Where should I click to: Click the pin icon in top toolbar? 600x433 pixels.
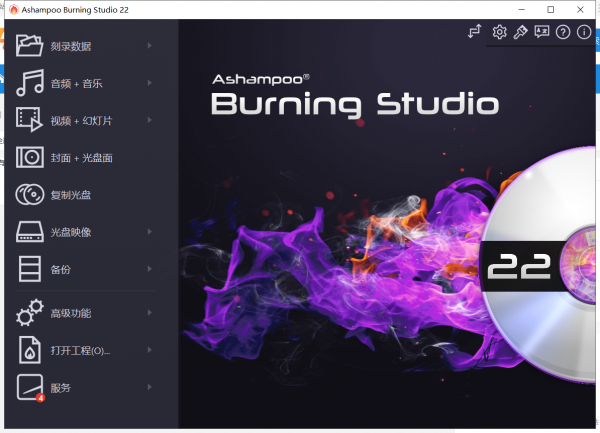tap(520, 32)
